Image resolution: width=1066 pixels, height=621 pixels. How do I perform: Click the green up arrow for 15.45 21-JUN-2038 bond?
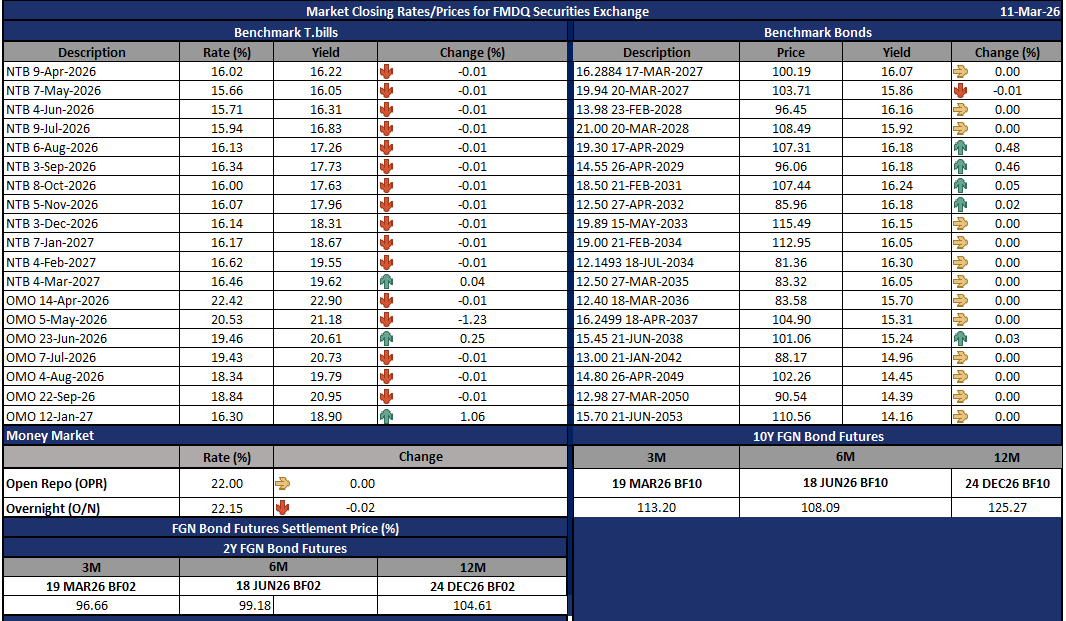[x=960, y=339]
